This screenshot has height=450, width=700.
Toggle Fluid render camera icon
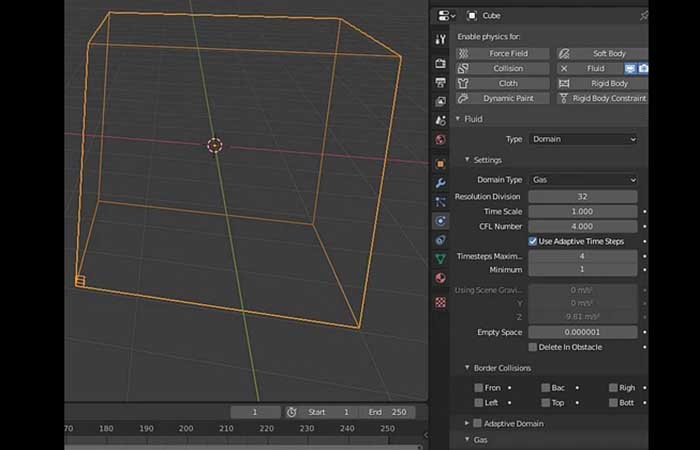[x=643, y=68]
